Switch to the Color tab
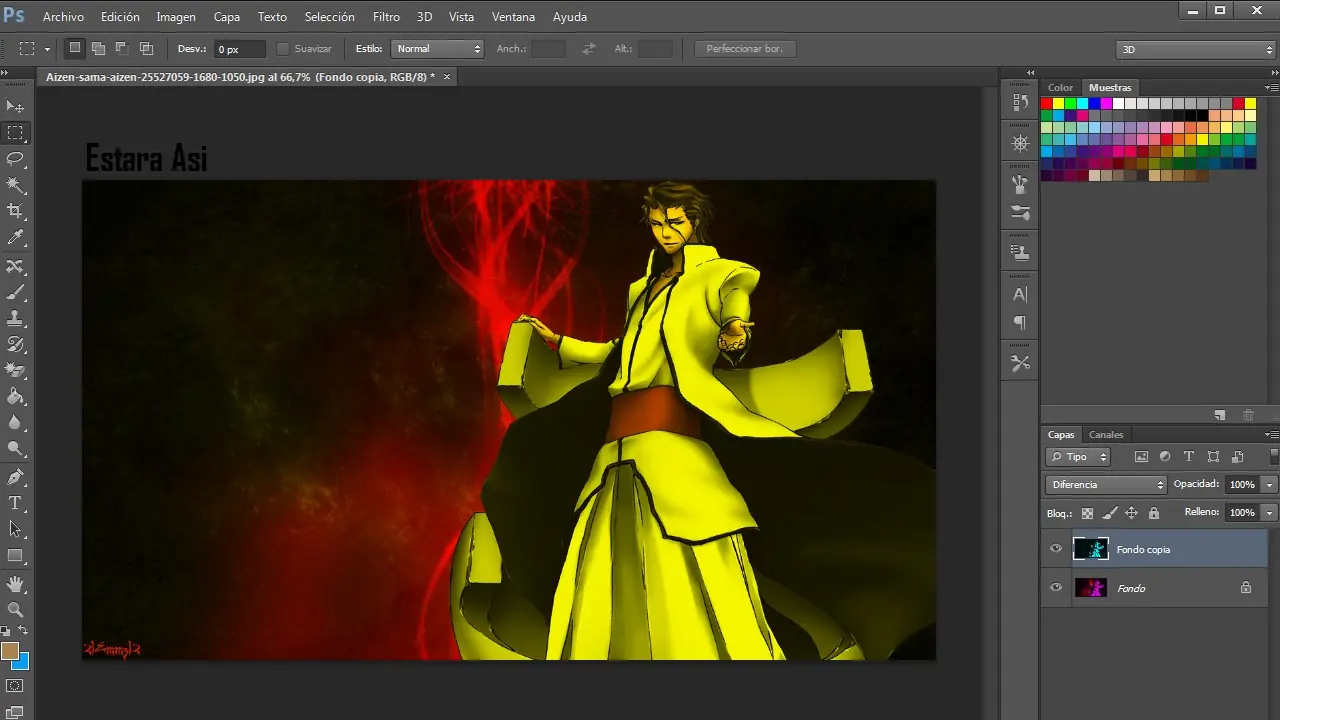The image size is (1324, 724). pyautogui.click(x=1060, y=88)
